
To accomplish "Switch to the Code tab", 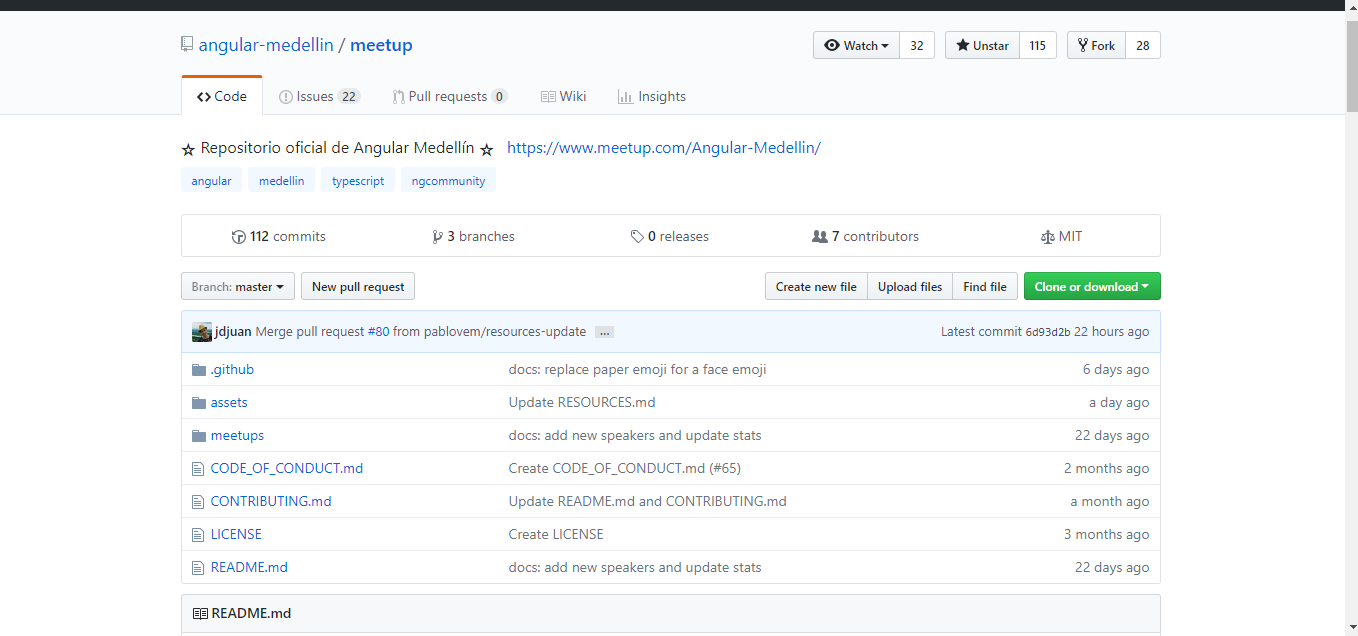I will pos(222,96).
